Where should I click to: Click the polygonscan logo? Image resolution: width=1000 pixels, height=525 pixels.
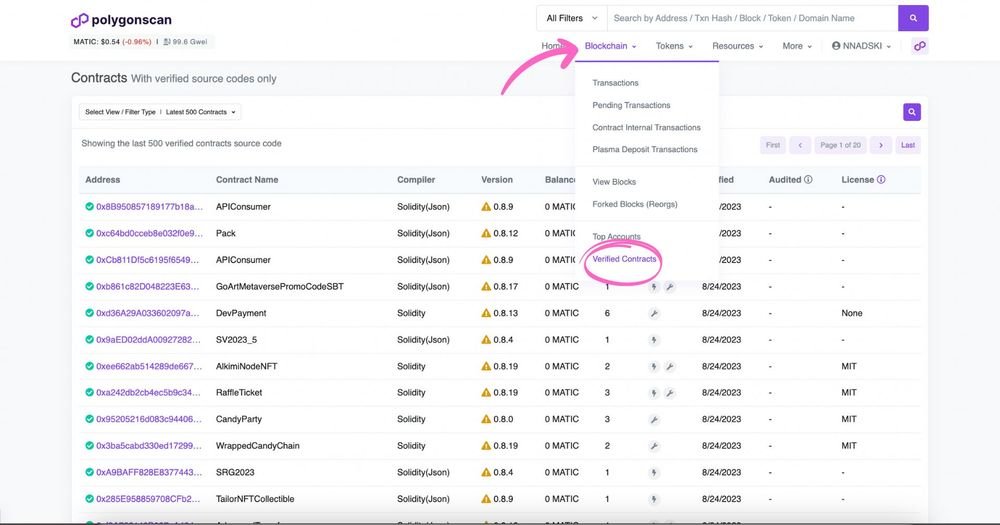click(x=119, y=21)
